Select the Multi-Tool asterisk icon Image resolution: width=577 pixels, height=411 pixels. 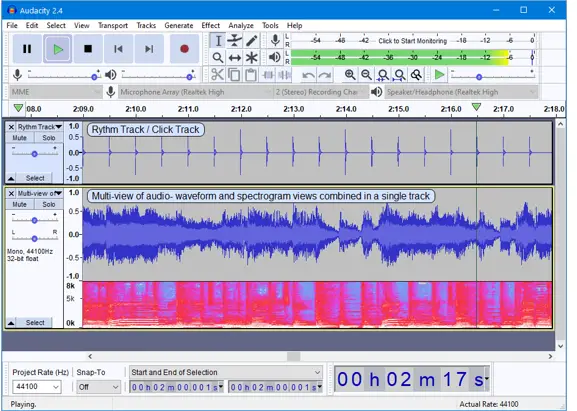[x=251, y=57]
